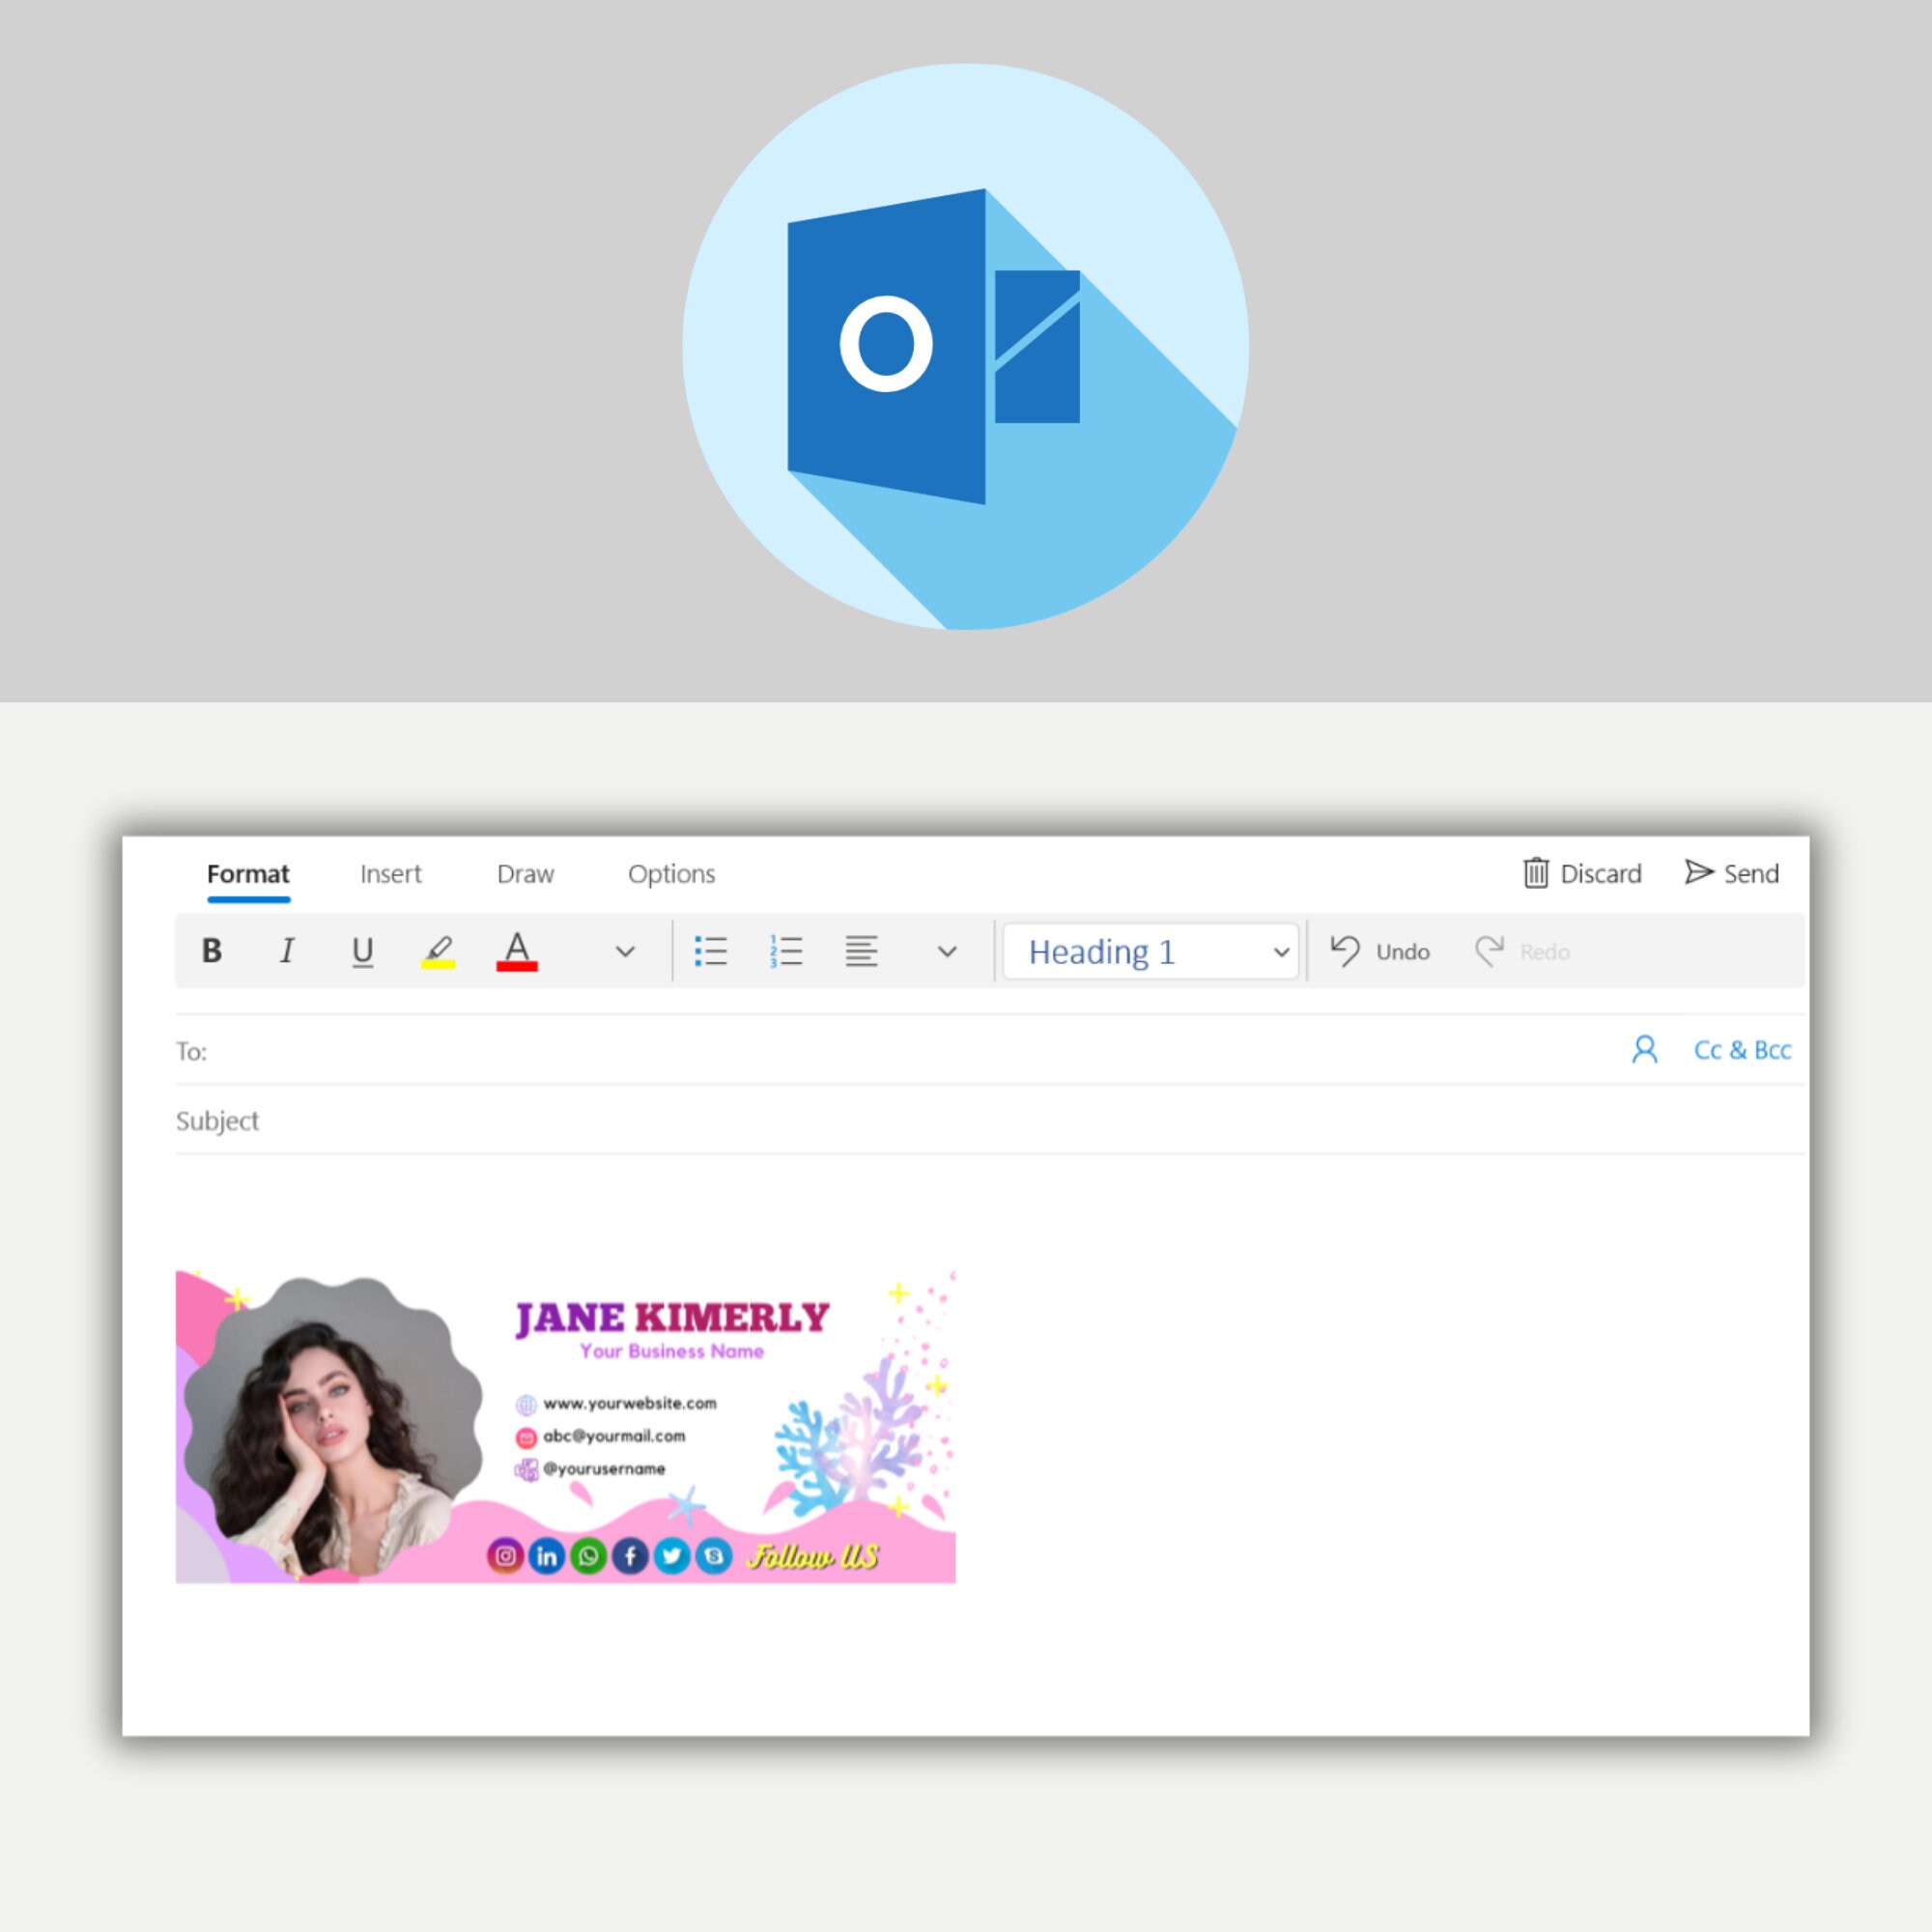Change the font color
The image size is (1932, 1932).
tap(516, 948)
